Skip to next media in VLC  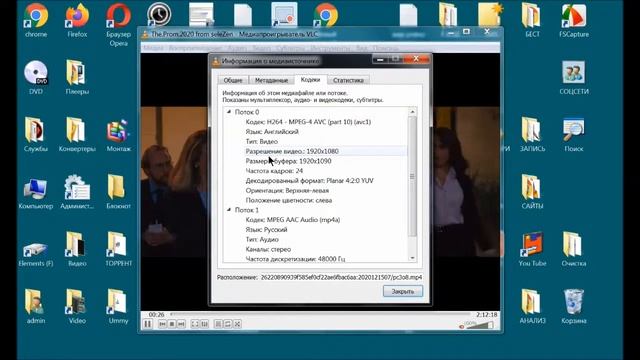point(181,324)
